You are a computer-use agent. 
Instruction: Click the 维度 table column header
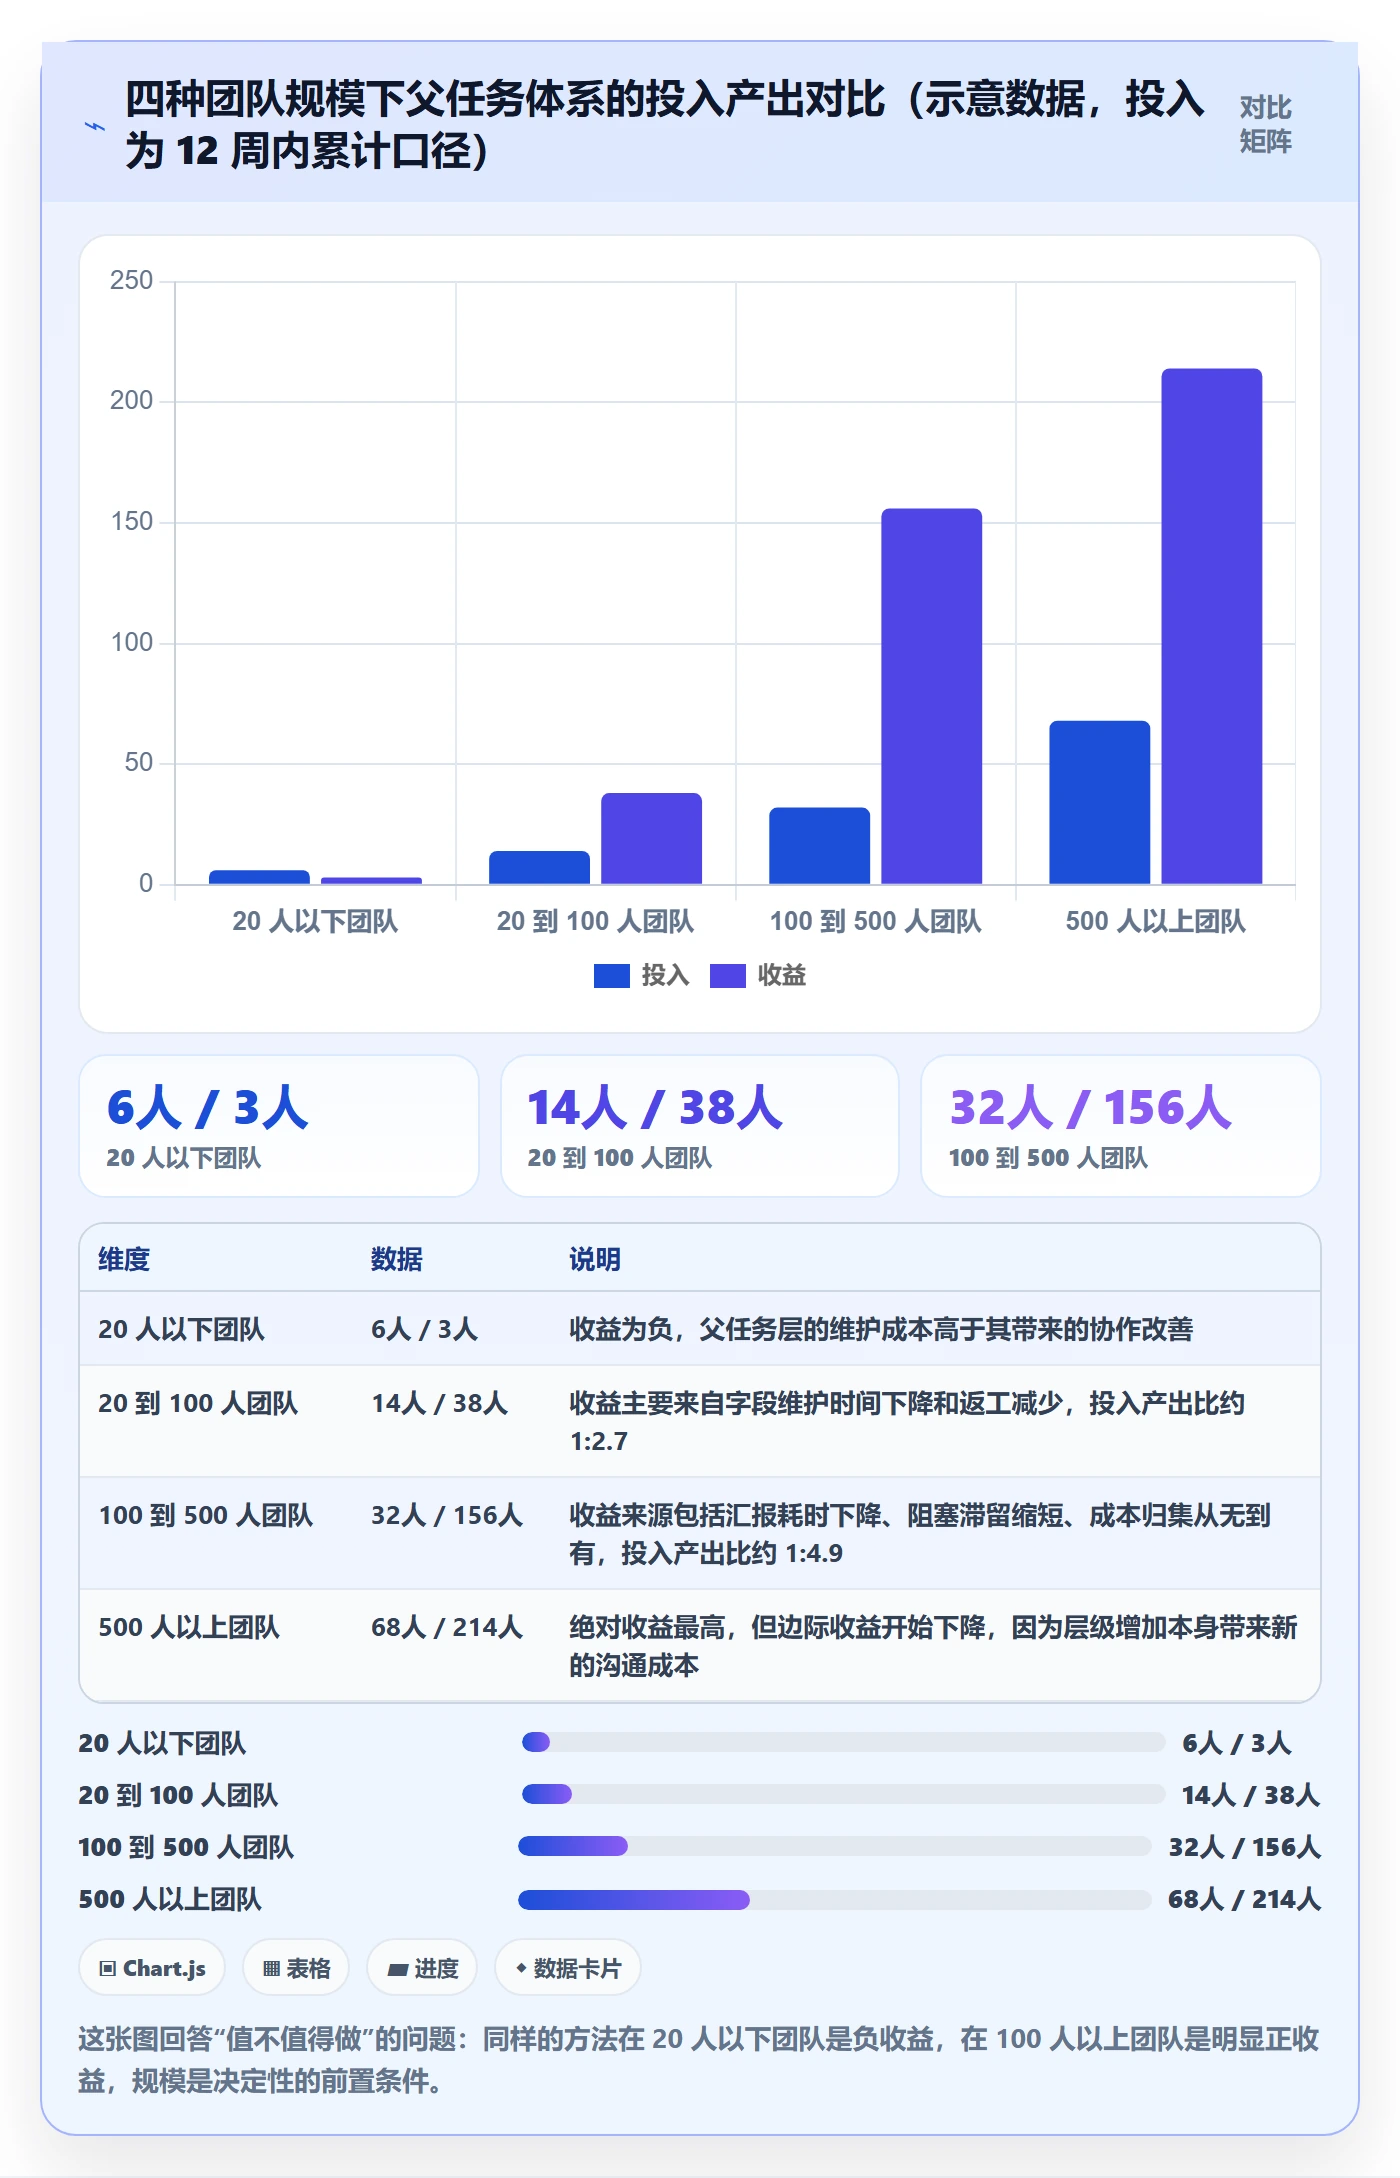click(124, 1259)
